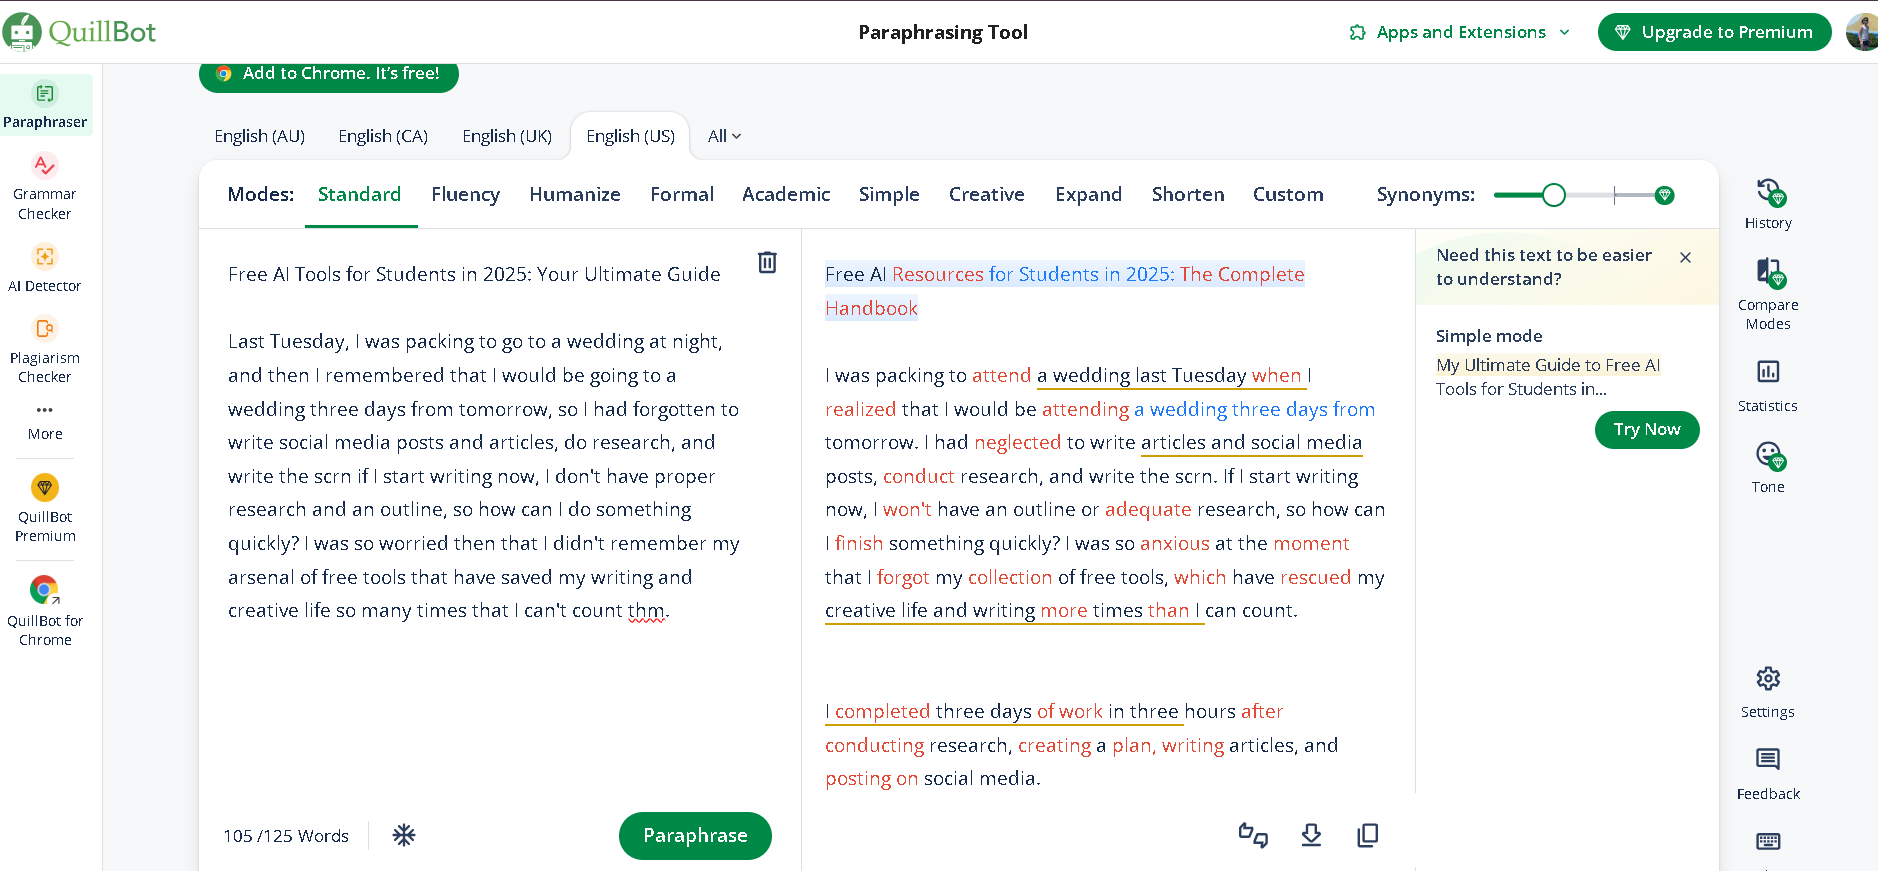This screenshot has width=1878, height=871.
Task: Click the misspelled word 'thm'
Action: pyautogui.click(x=646, y=611)
